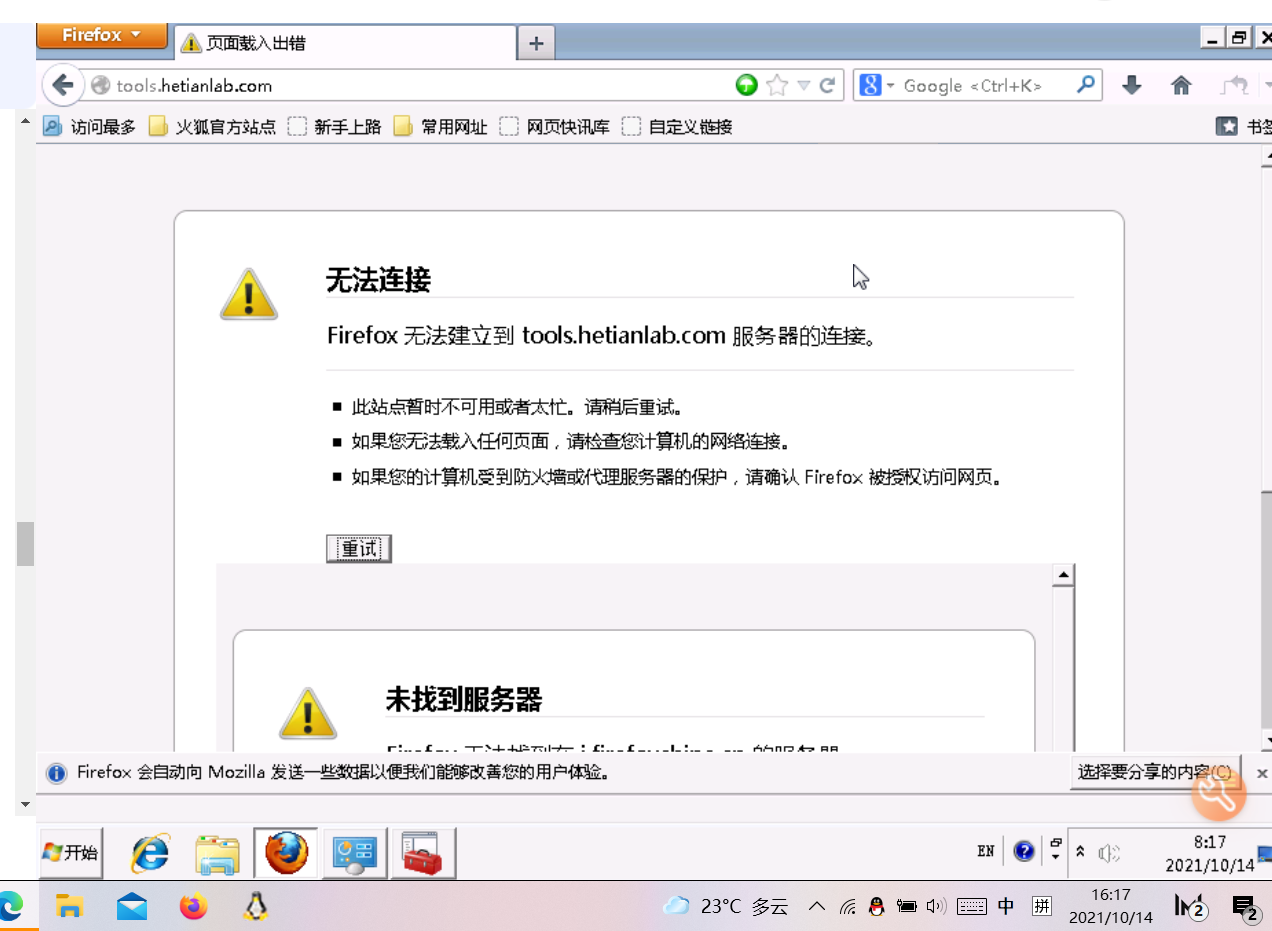Open Mail app on host taskbar
The image size is (1272, 931).
coord(132,906)
